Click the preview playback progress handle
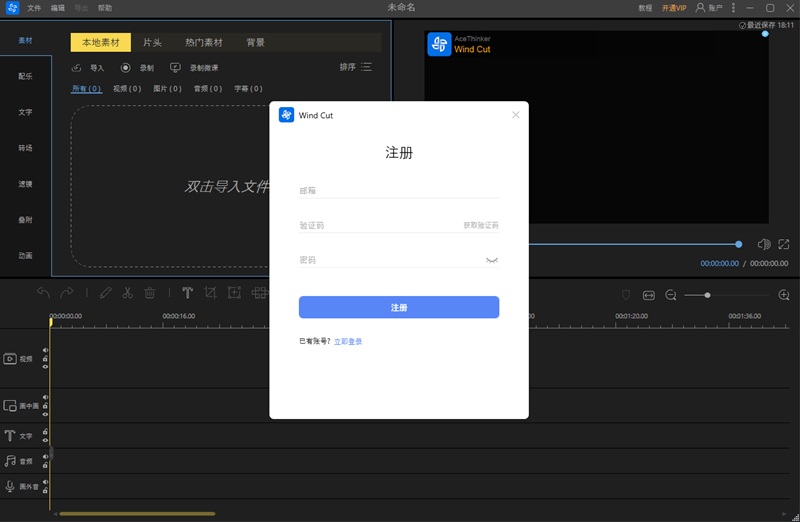 pos(739,244)
